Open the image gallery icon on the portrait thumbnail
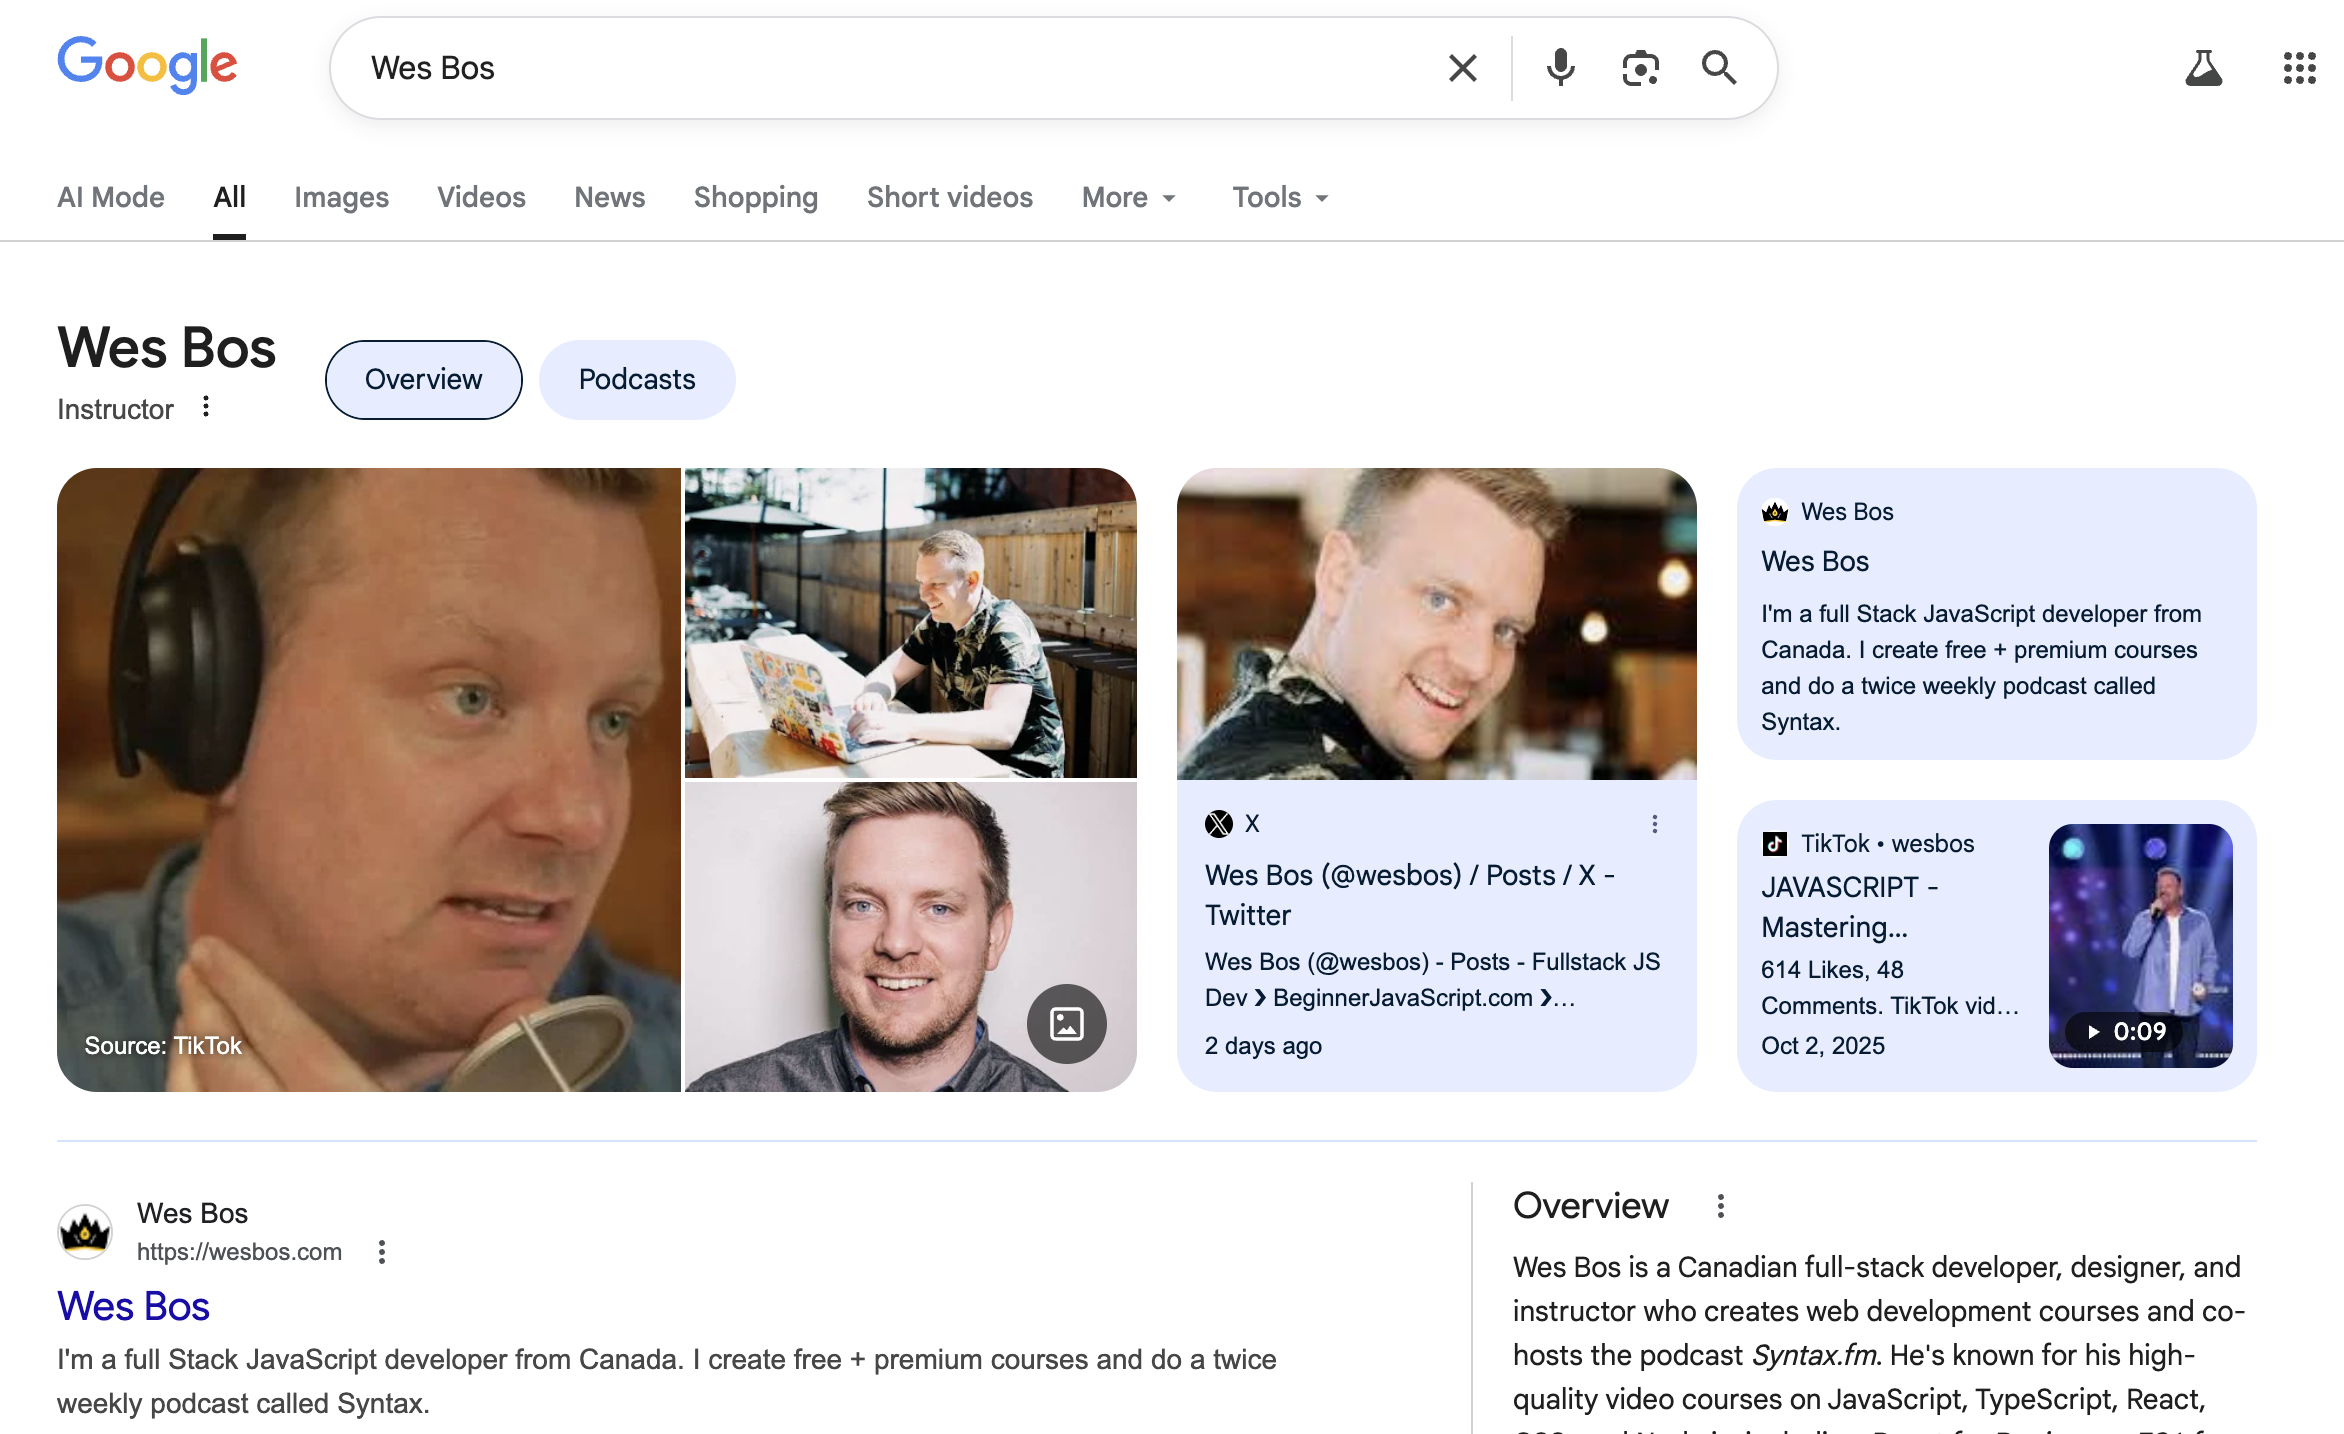The width and height of the screenshot is (2344, 1434). pyautogui.click(x=1067, y=1024)
